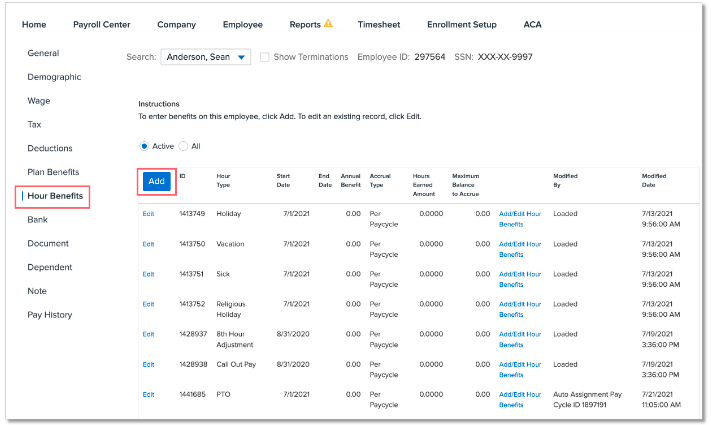Image resolution: width=711 pixels, height=425 pixels.
Task: Click Add/Edit Hour Benefits for Sick
Action: [519, 279]
